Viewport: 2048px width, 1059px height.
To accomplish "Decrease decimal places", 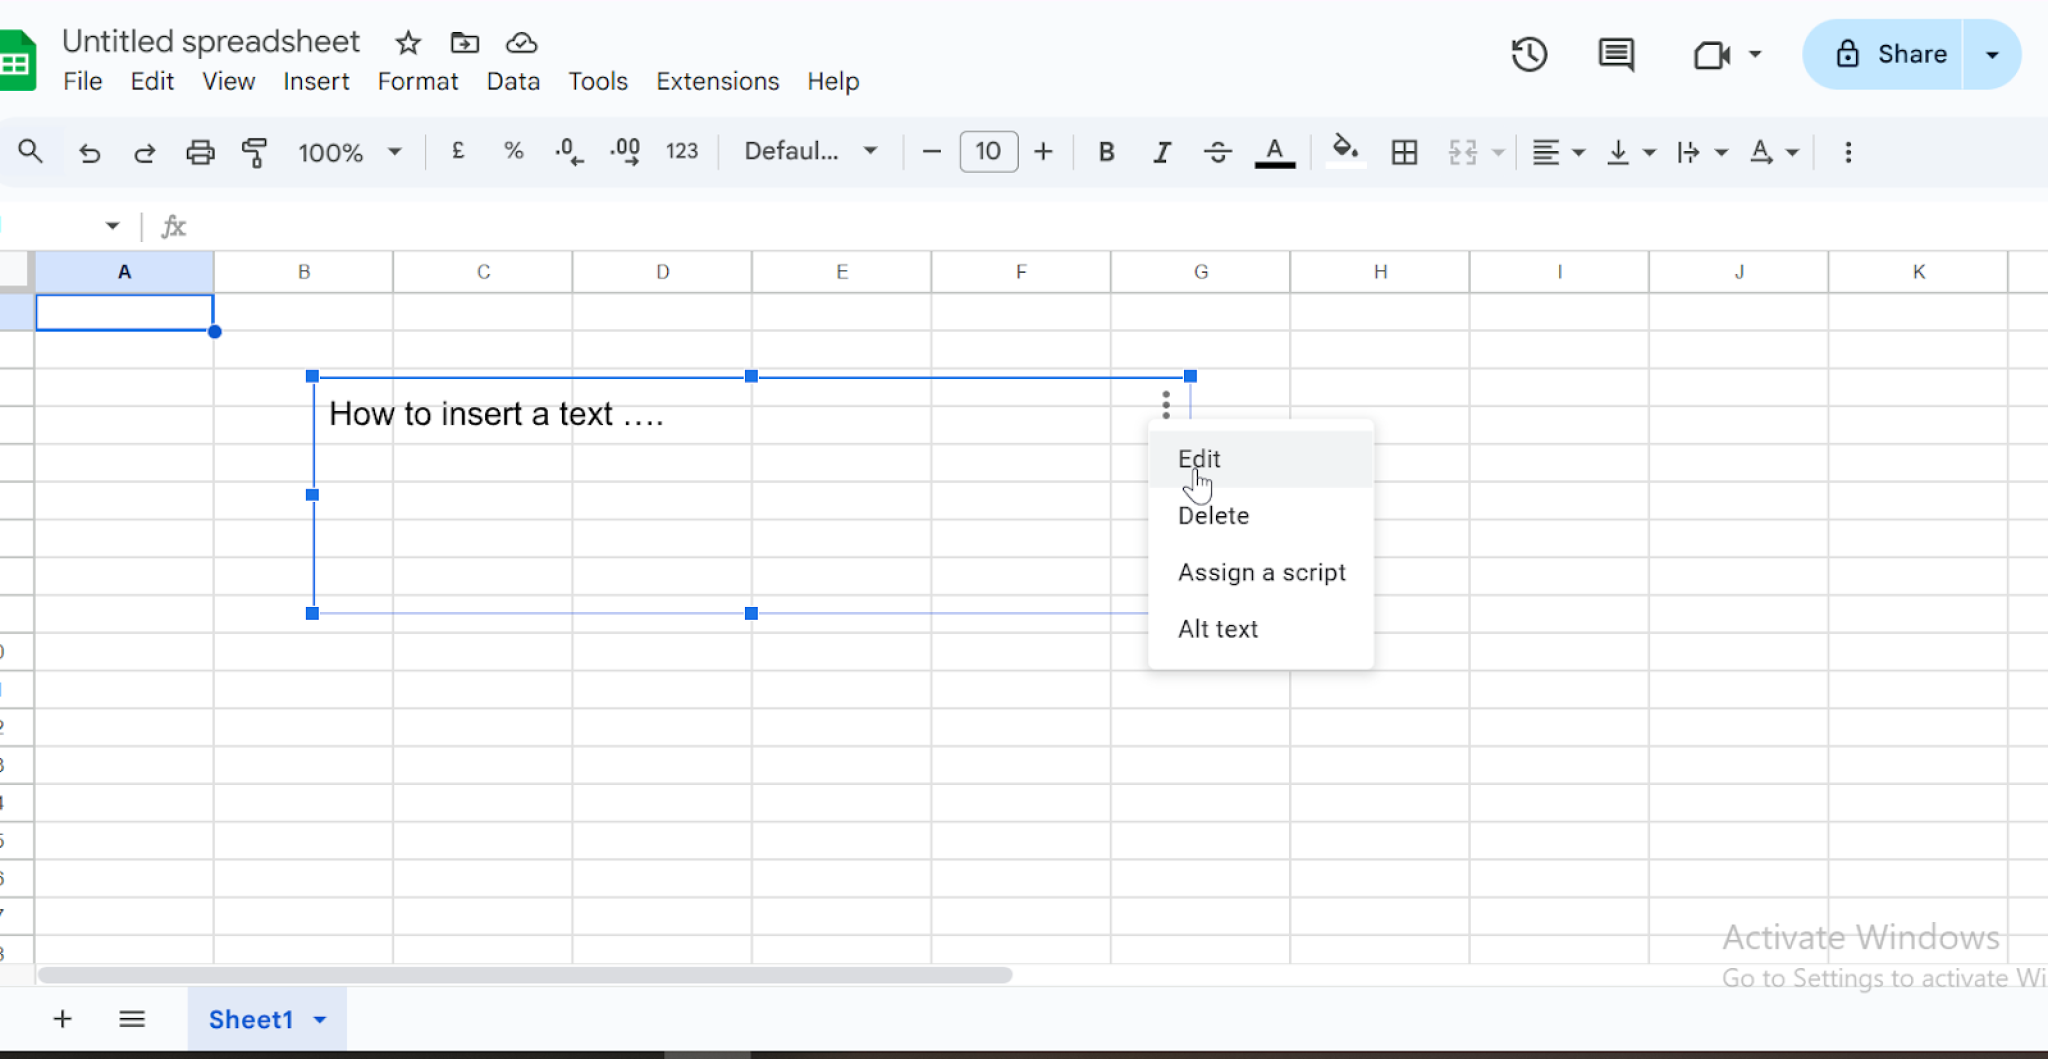I will click(x=567, y=152).
